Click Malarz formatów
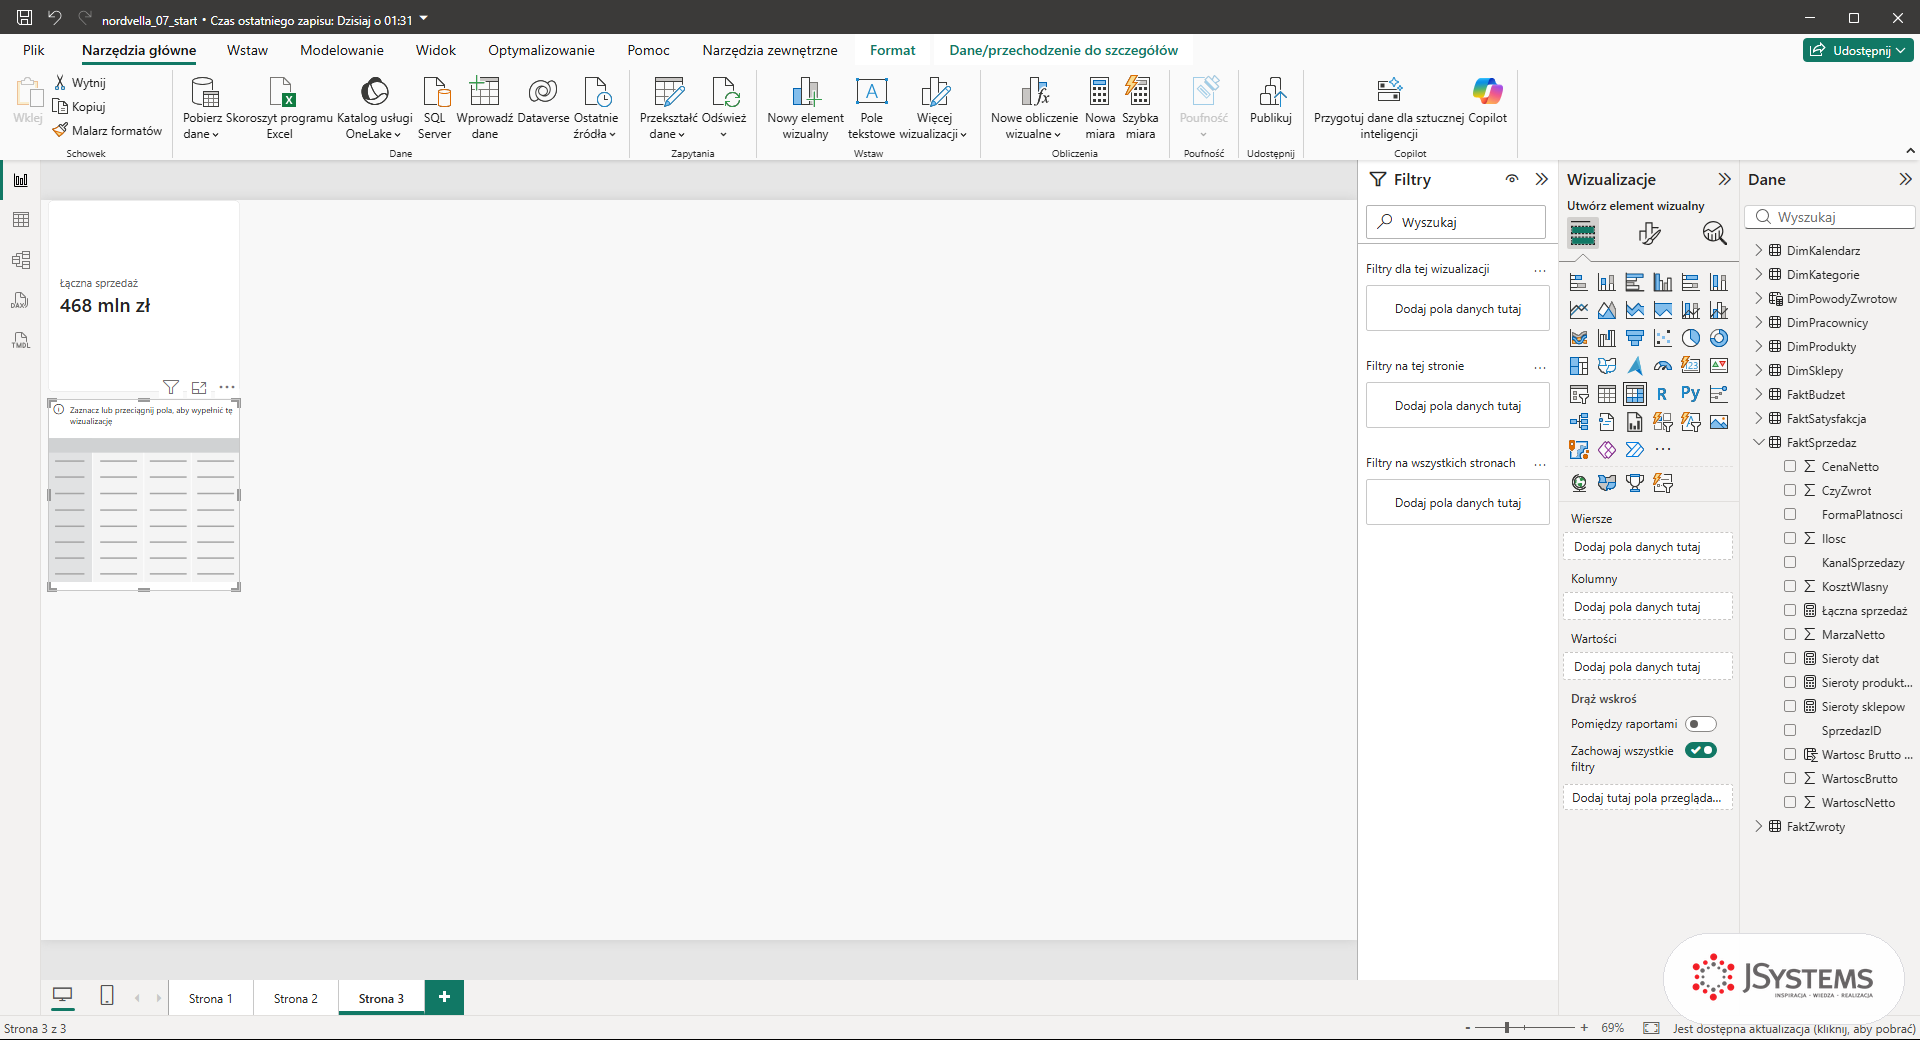Screen dimensions: 1920x1040 point(107,131)
